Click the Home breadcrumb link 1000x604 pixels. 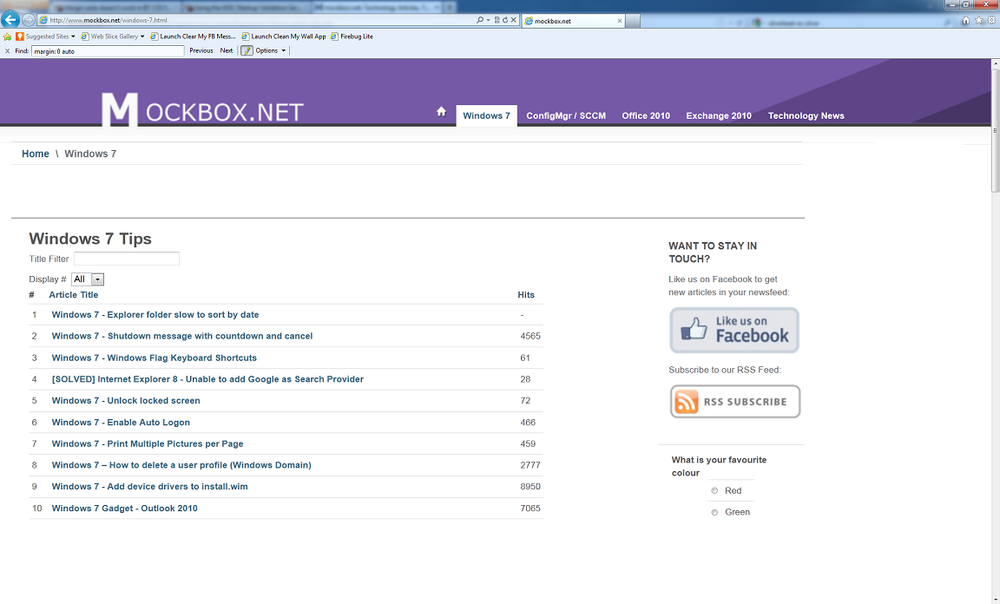point(35,154)
